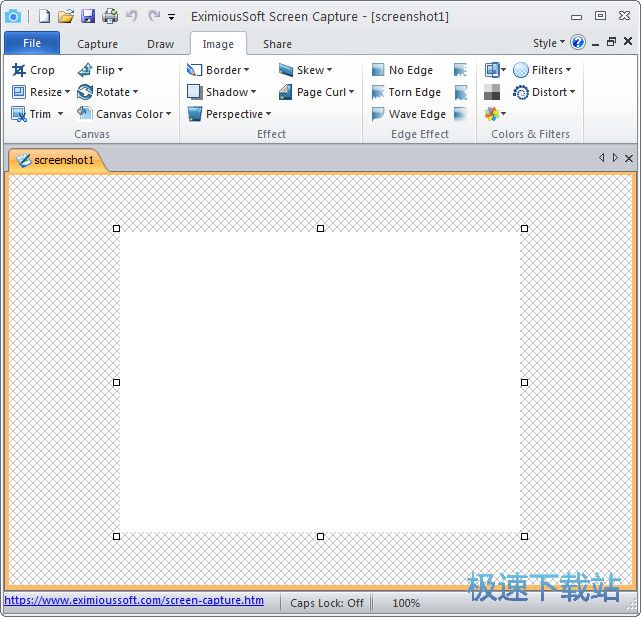Choose the No Edge option

402,70
